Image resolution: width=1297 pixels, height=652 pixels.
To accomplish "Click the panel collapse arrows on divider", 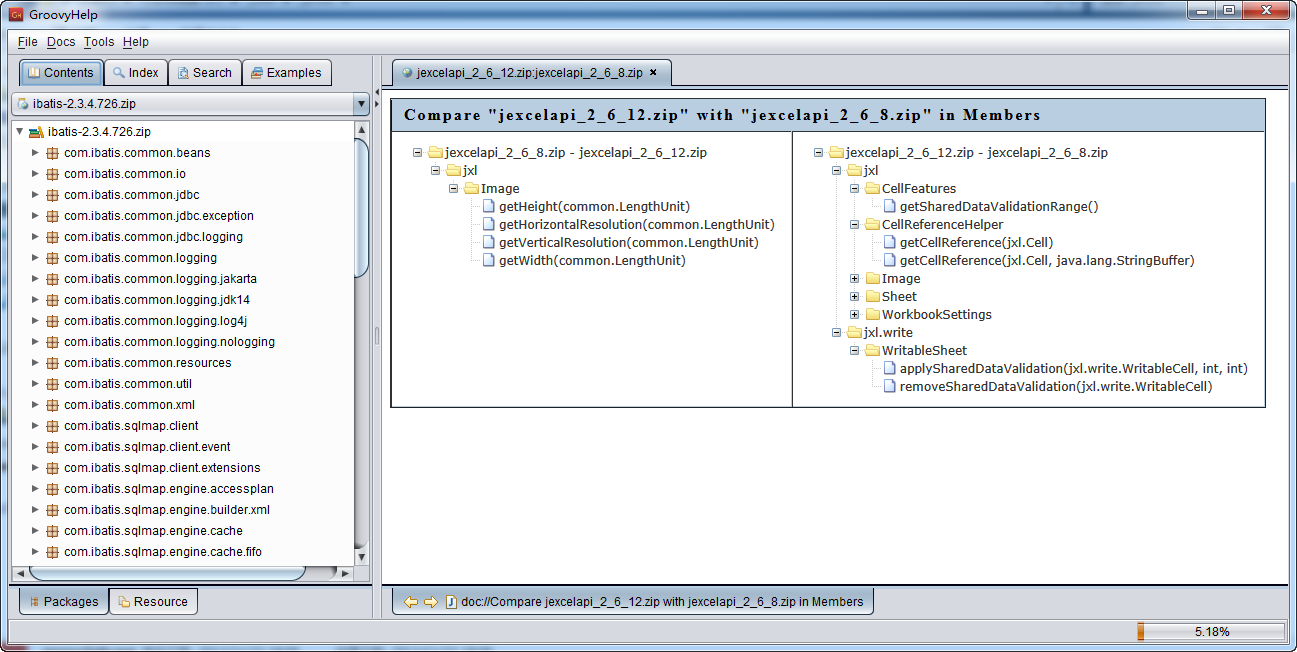I will pyautogui.click(x=377, y=98).
